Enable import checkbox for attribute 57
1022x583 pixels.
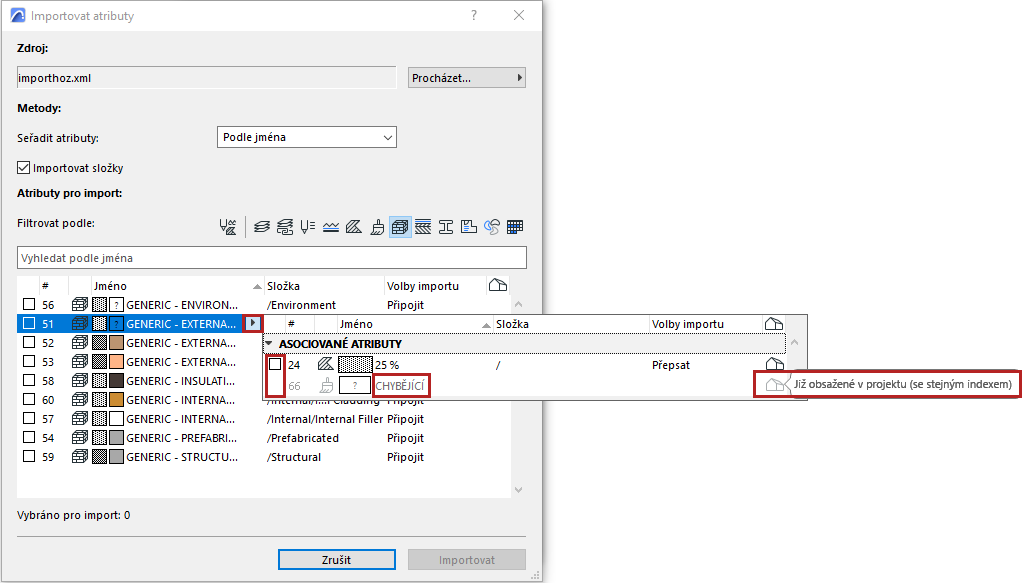coord(29,418)
